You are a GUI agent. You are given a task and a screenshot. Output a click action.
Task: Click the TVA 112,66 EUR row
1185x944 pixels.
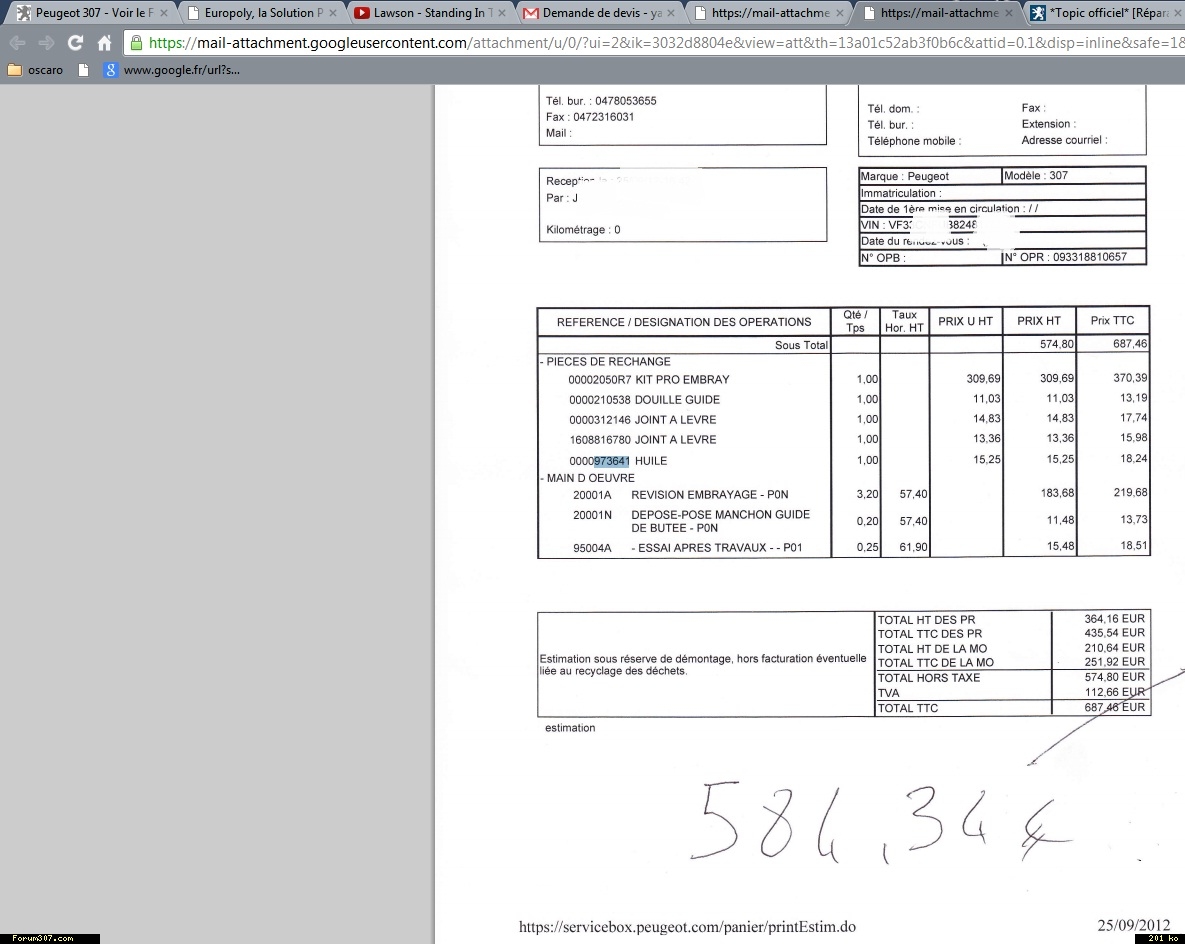(1011, 693)
